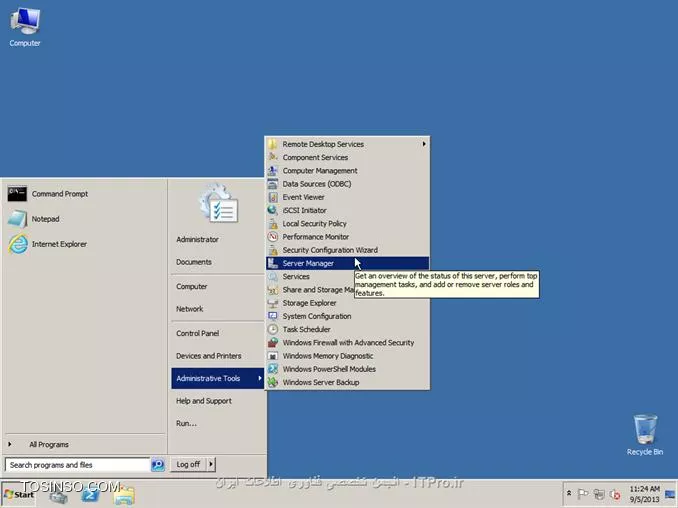Show hidden tray icons arrow
The width and height of the screenshot is (678, 508).
569,493
